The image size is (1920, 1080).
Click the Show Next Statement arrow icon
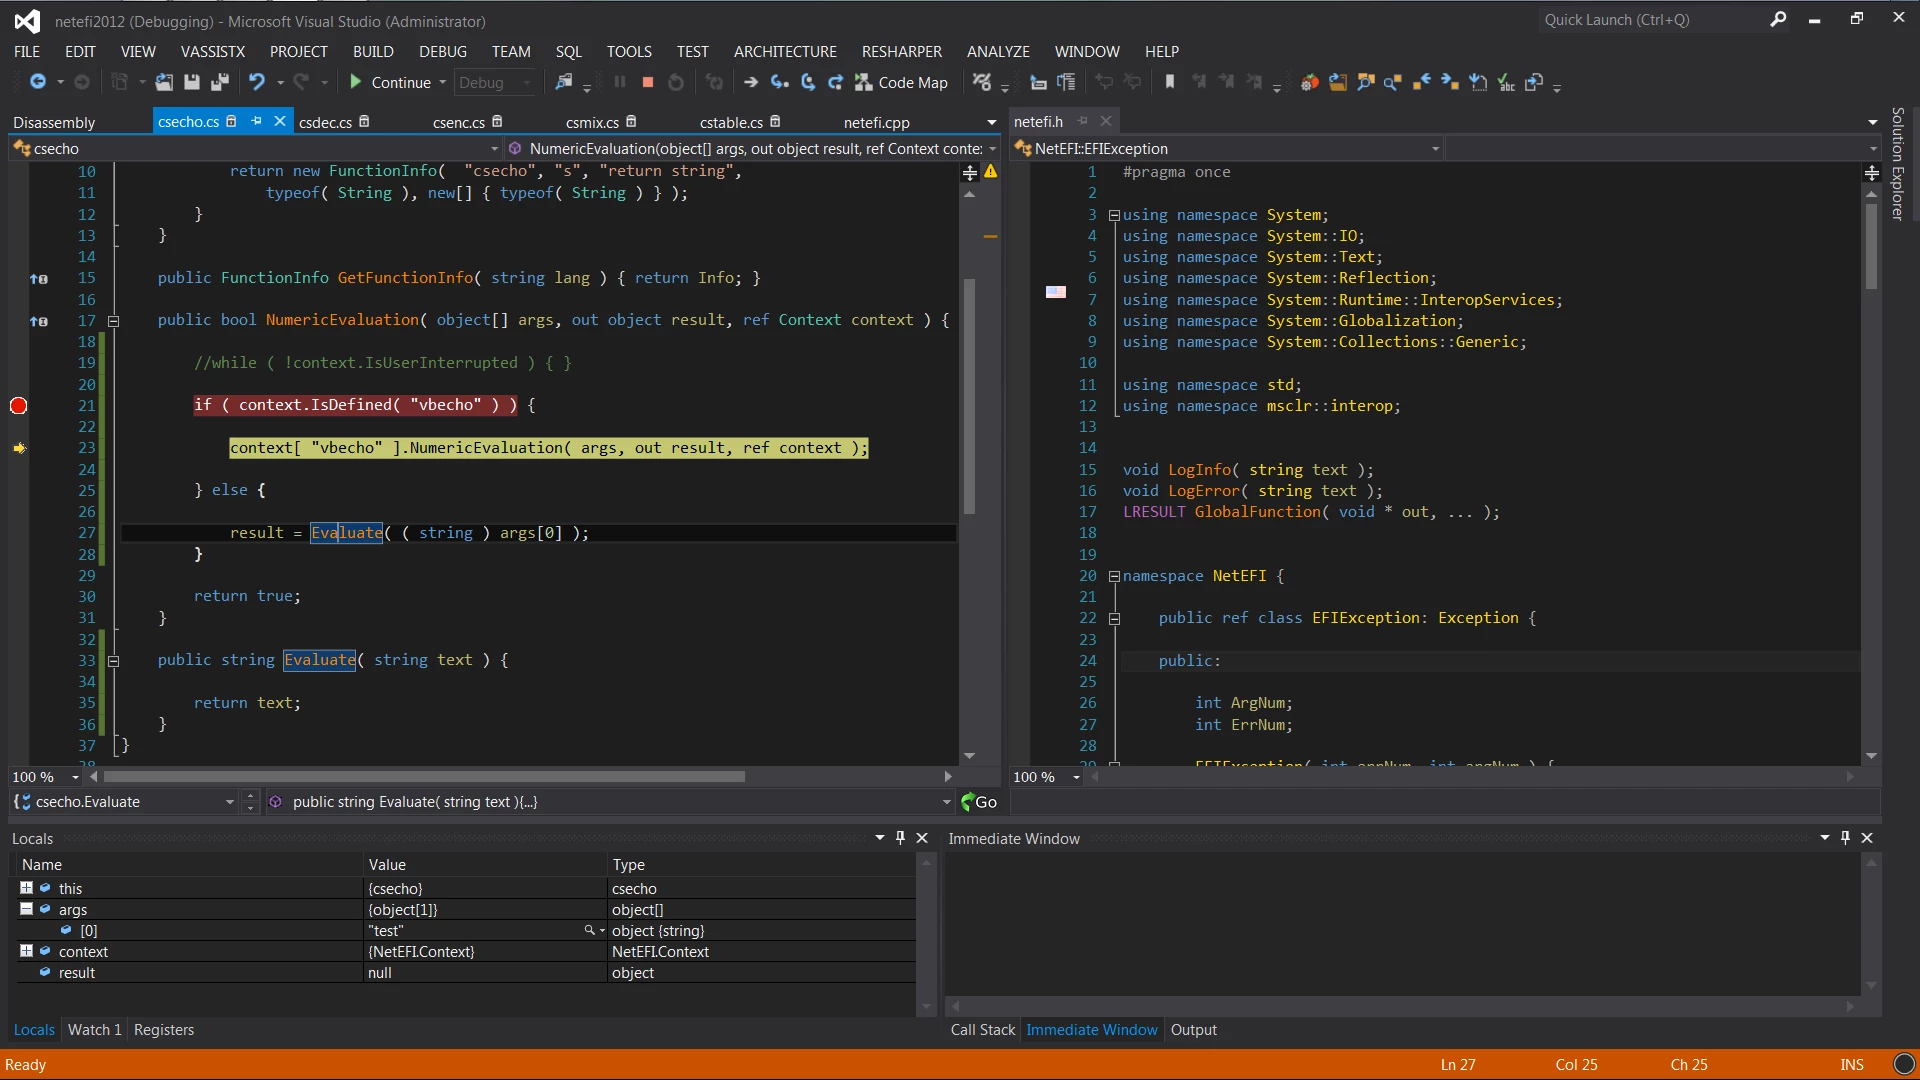click(x=751, y=83)
